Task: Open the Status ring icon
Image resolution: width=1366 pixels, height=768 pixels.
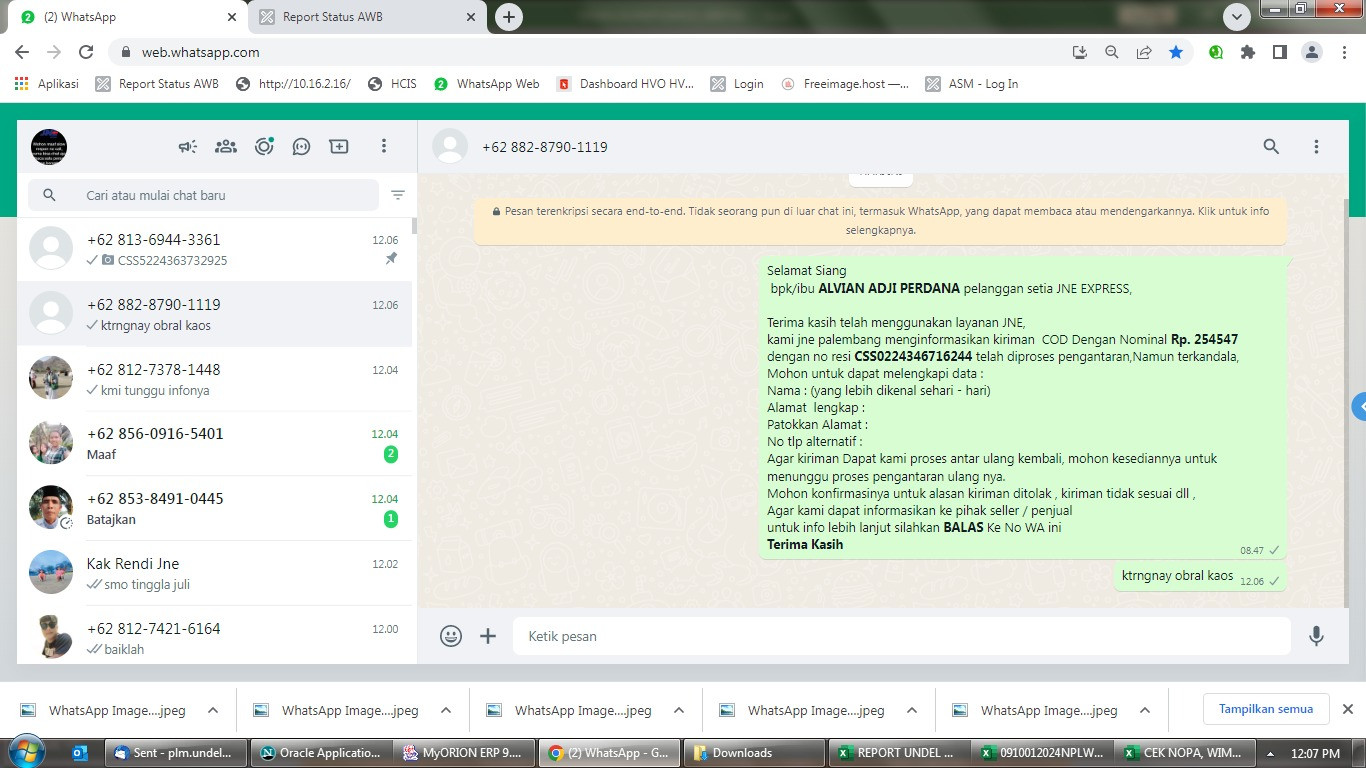Action: tap(264, 147)
